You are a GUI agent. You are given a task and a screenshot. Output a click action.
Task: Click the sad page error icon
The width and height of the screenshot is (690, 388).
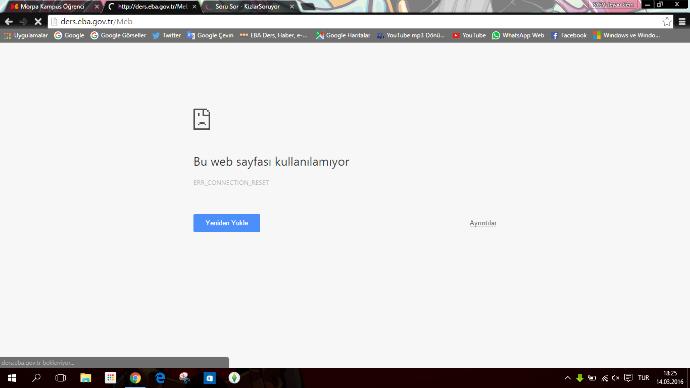click(202, 119)
